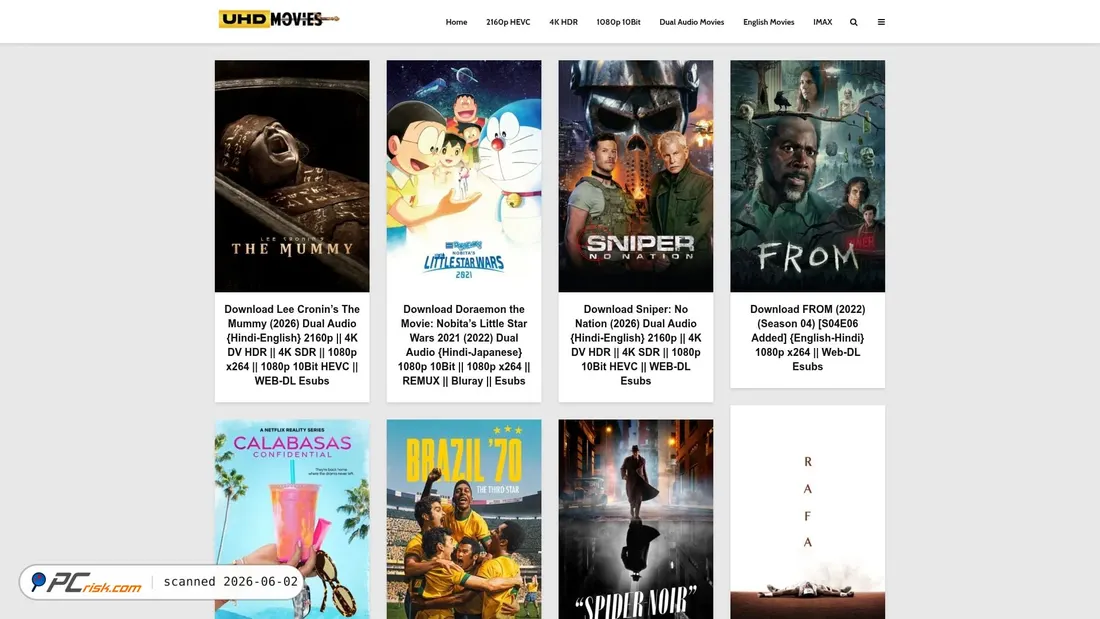Open the FROM series poster
The height and width of the screenshot is (619, 1100).
click(807, 176)
